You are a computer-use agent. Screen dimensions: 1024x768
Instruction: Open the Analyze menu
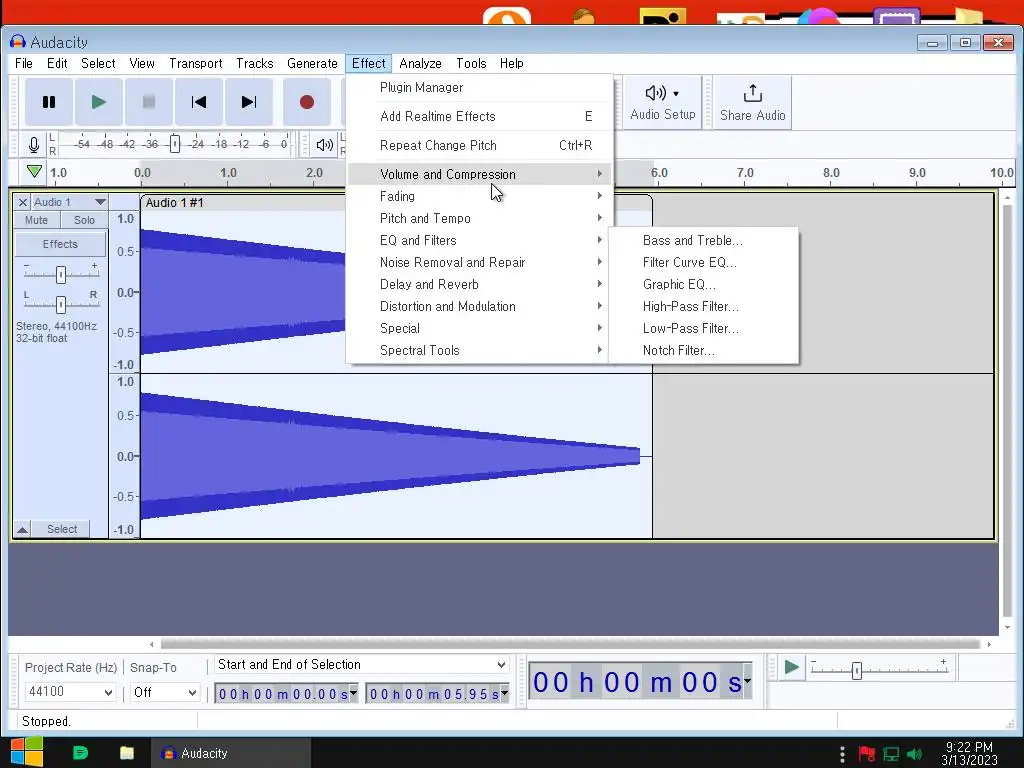(421, 63)
